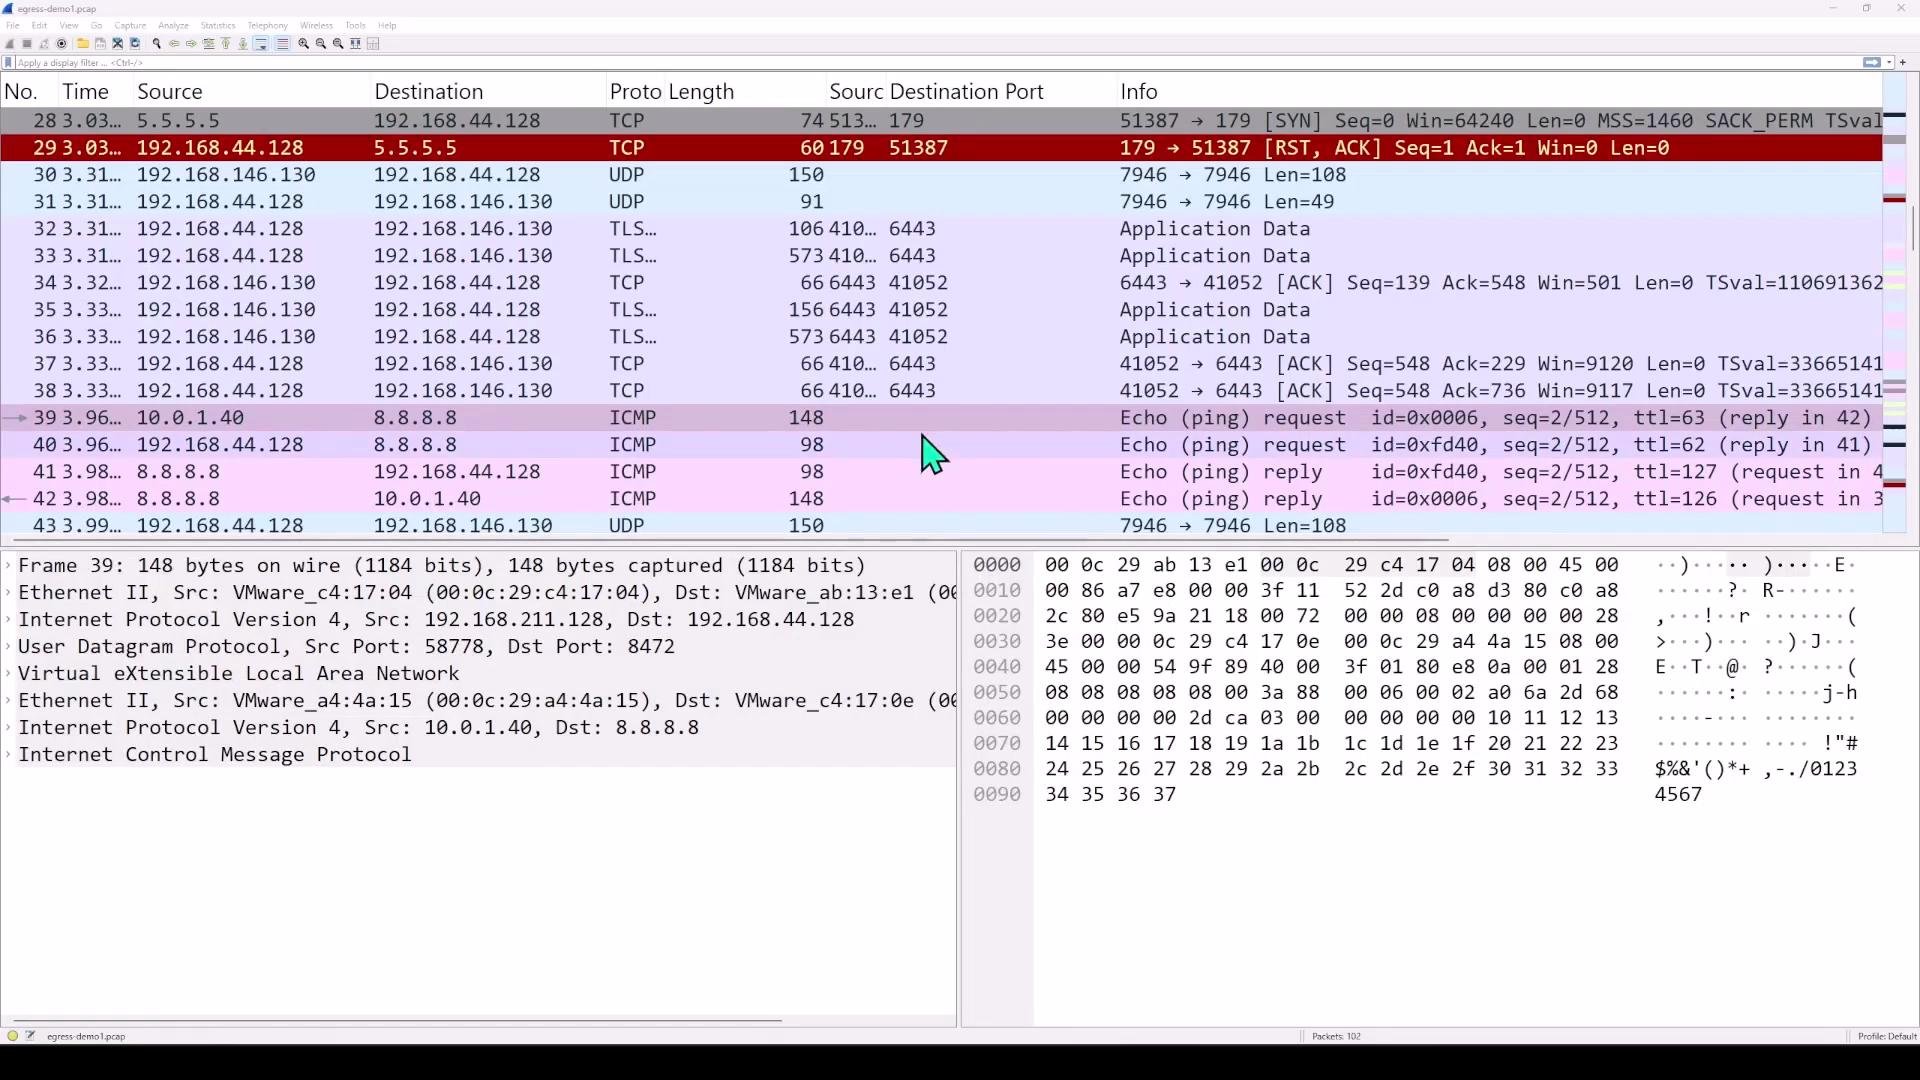Open capture file properties in status bar

30,1036
